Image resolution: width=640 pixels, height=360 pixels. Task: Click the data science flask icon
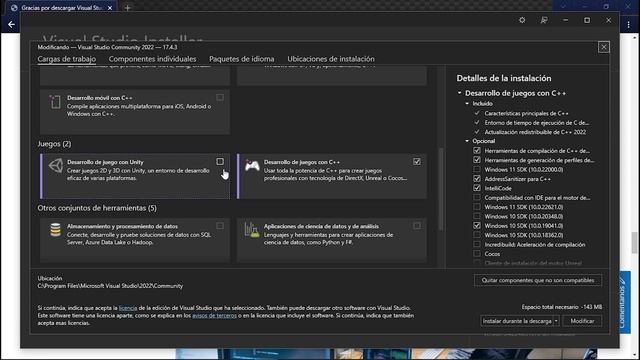click(x=252, y=230)
